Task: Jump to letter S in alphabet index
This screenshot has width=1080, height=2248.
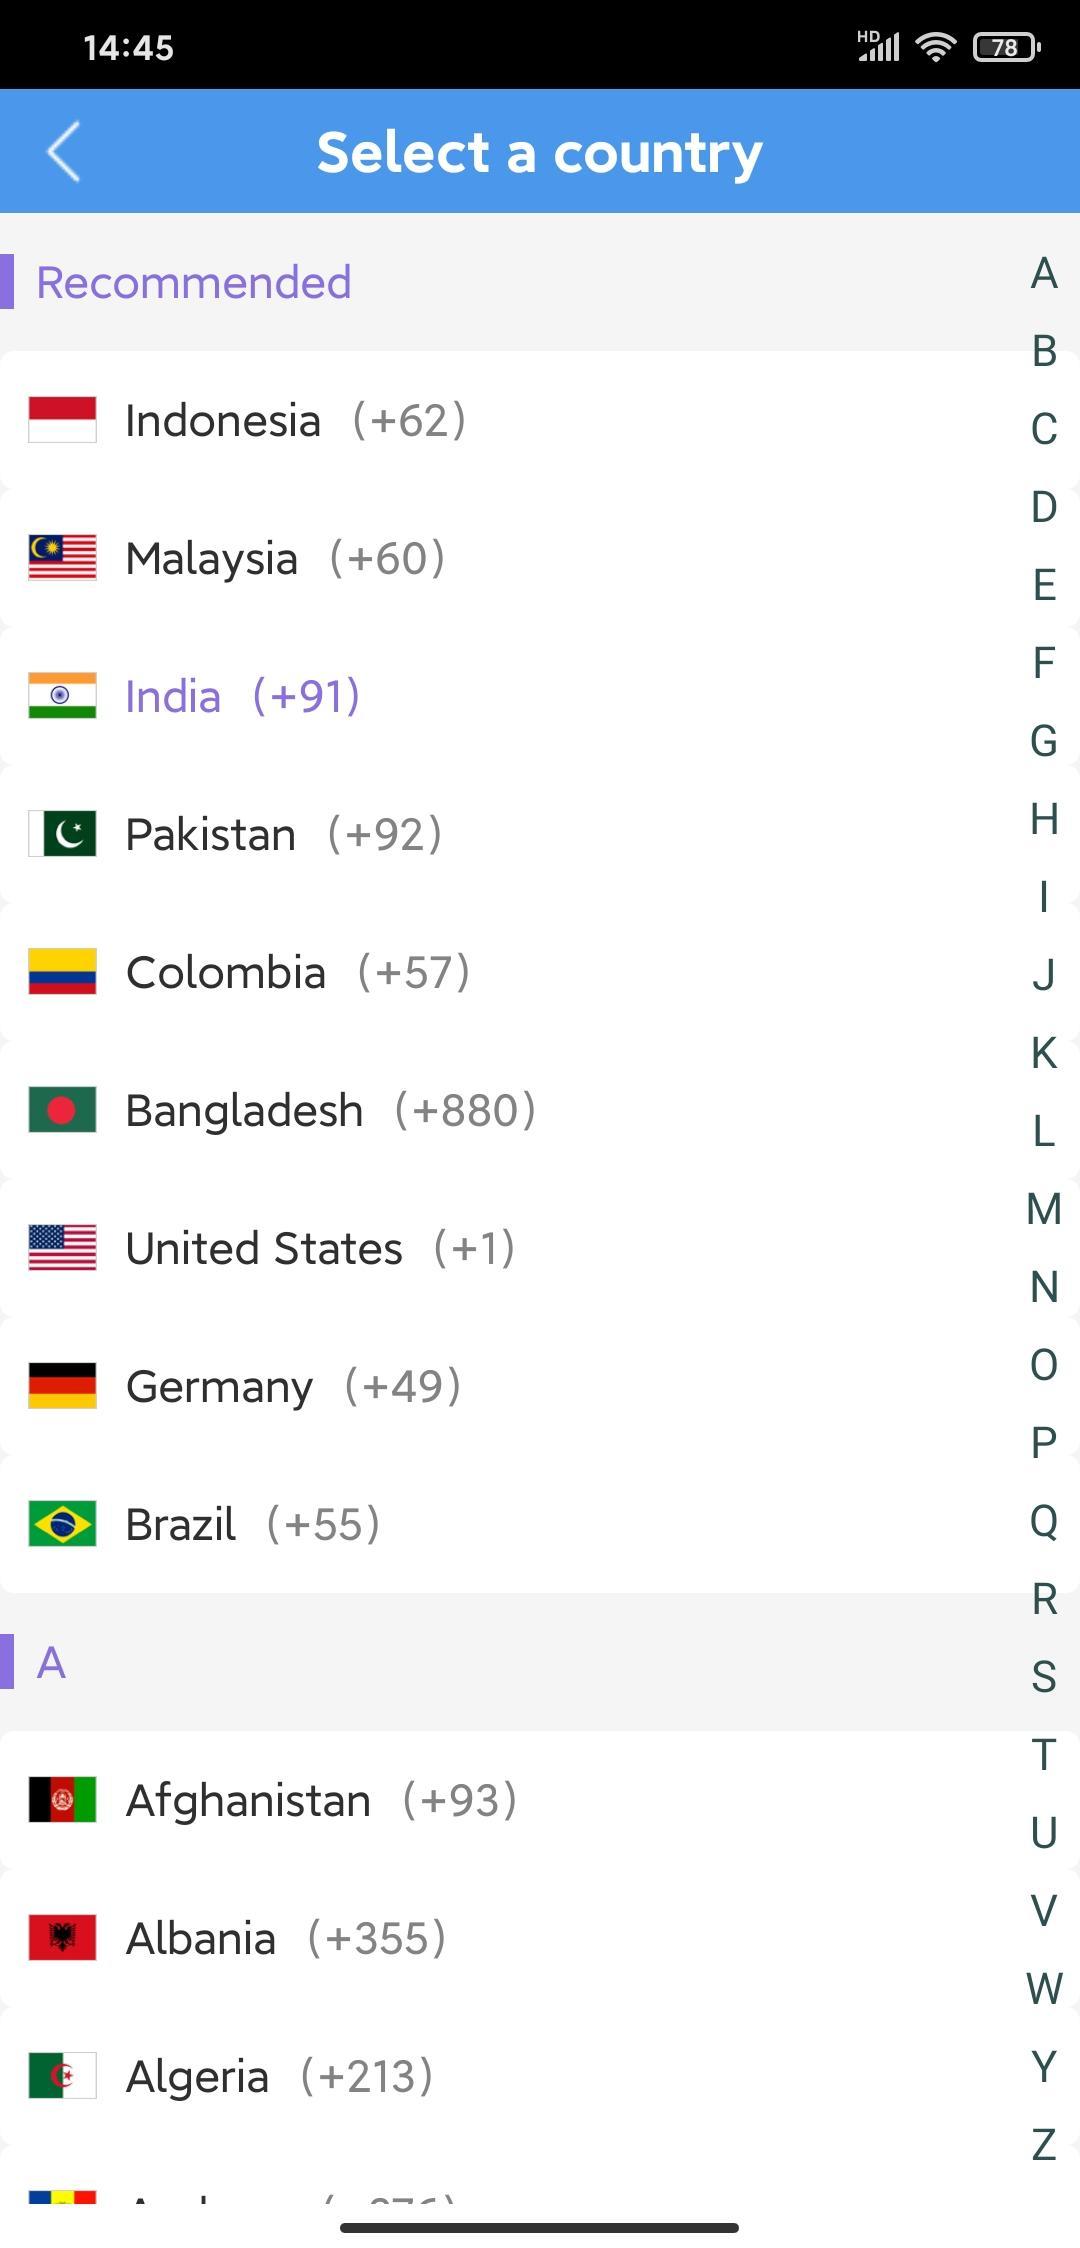Action: (x=1044, y=1677)
